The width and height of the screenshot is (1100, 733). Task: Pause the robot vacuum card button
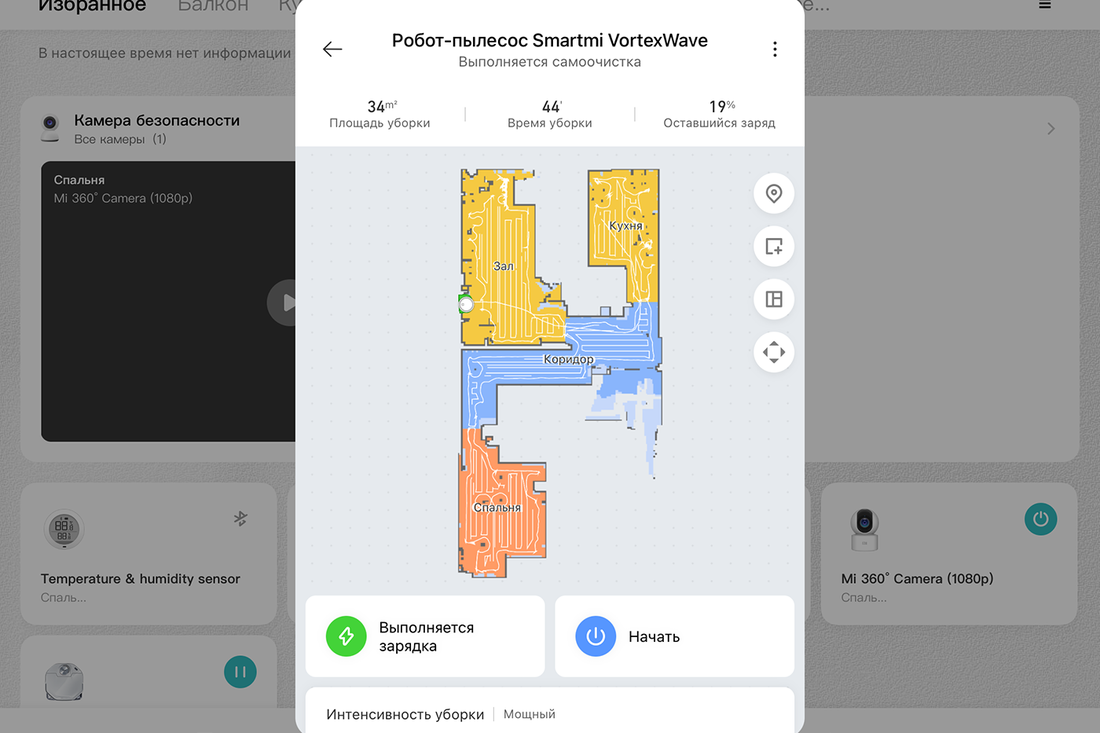click(240, 672)
